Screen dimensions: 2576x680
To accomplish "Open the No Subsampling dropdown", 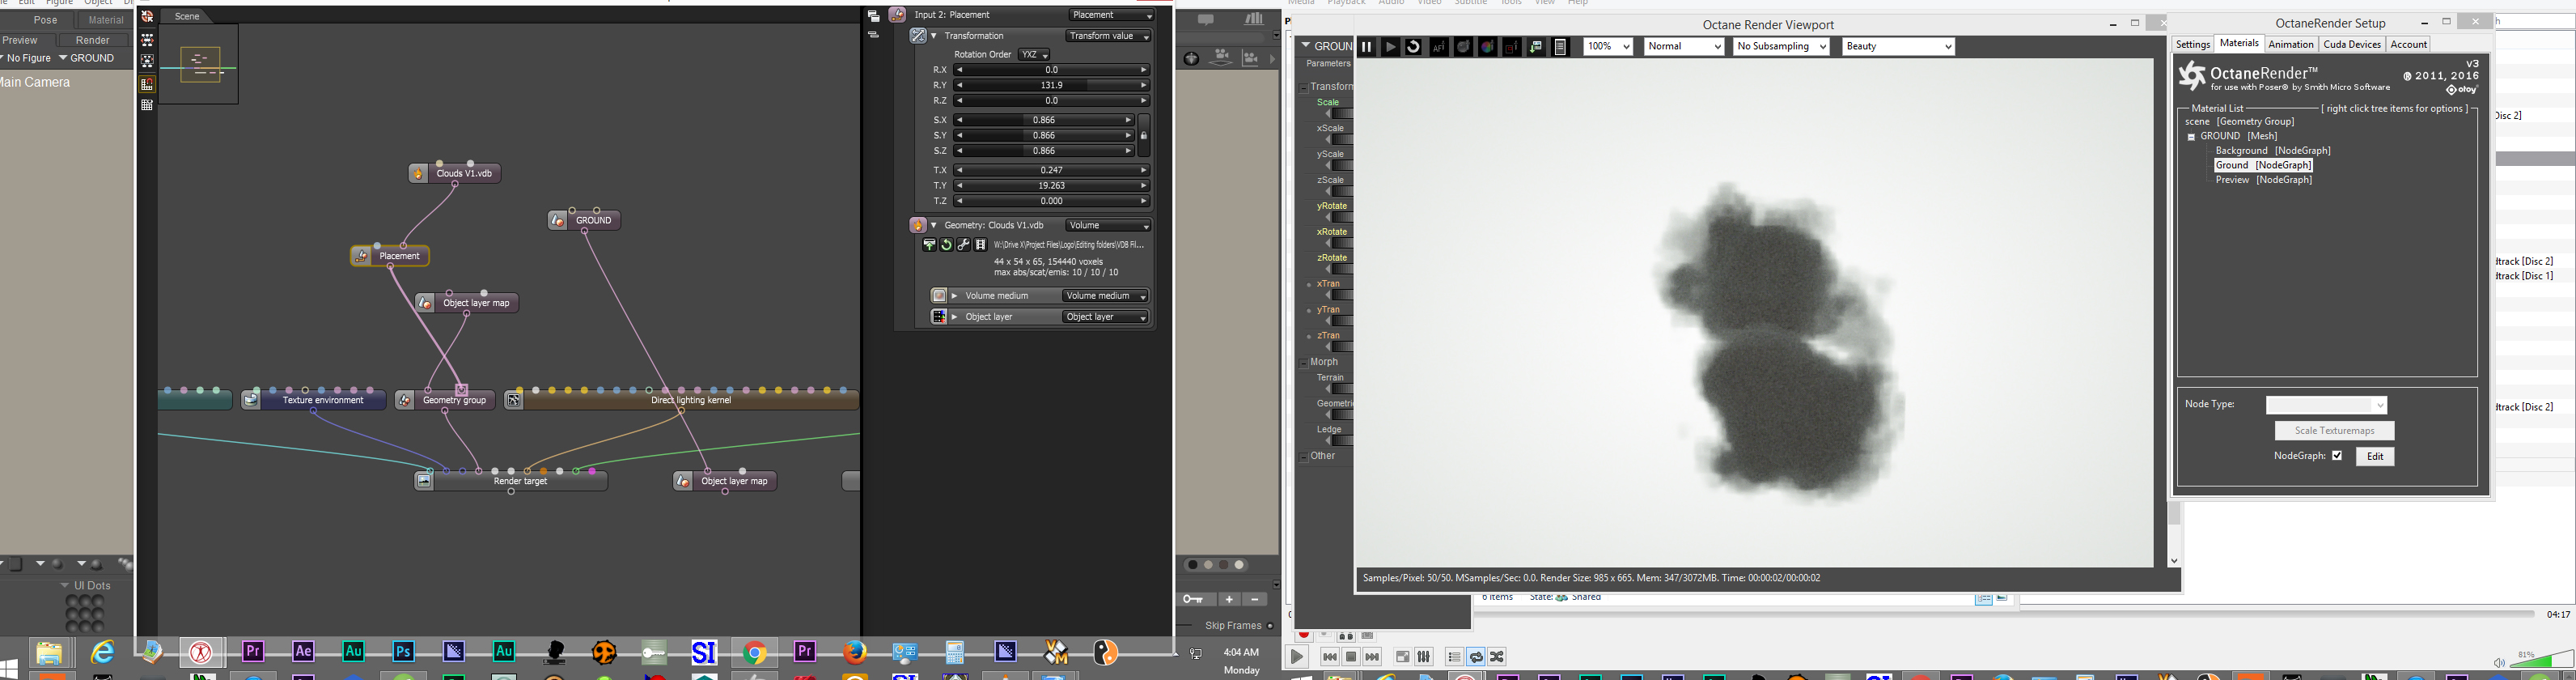I will click(x=1782, y=47).
